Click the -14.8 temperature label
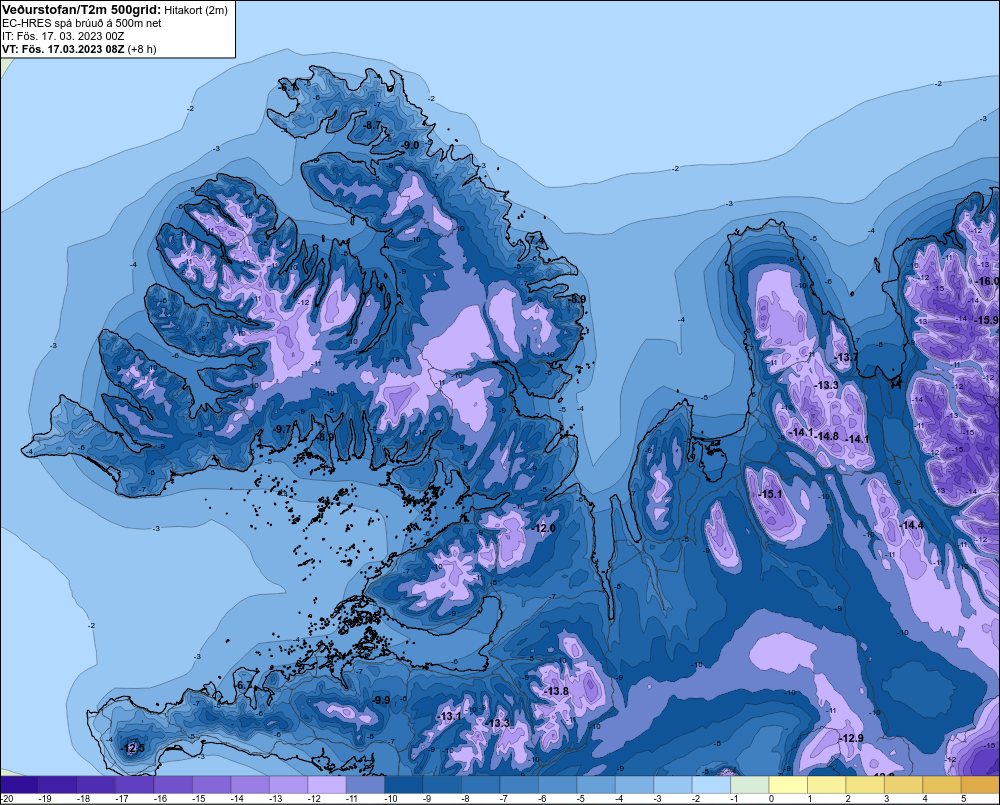Image resolution: width=1000 pixels, height=805 pixels. pyautogui.click(x=827, y=436)
